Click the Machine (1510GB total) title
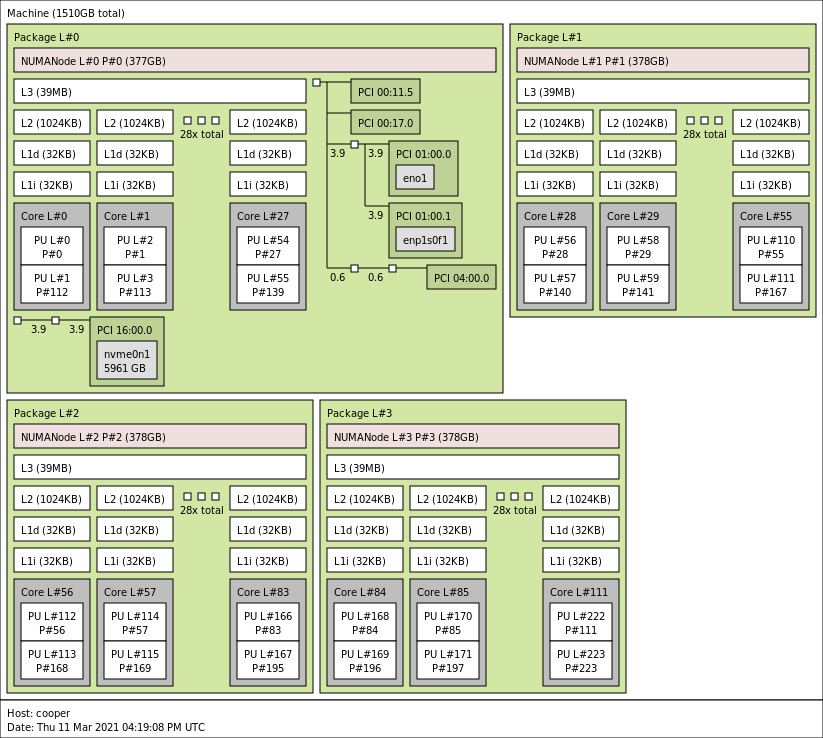Image resolution: width=823 pixels, height=738 pixels. coord(66,13)
